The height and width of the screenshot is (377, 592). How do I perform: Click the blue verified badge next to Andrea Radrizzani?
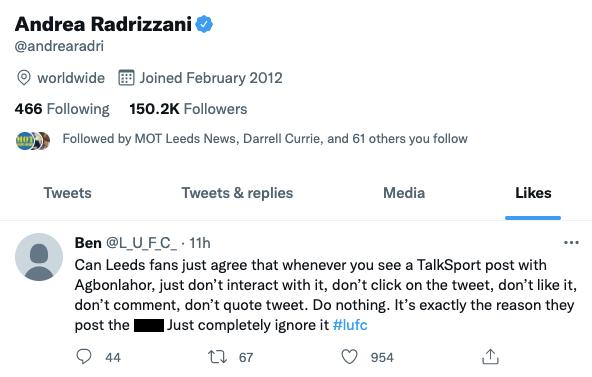(204, 24)
